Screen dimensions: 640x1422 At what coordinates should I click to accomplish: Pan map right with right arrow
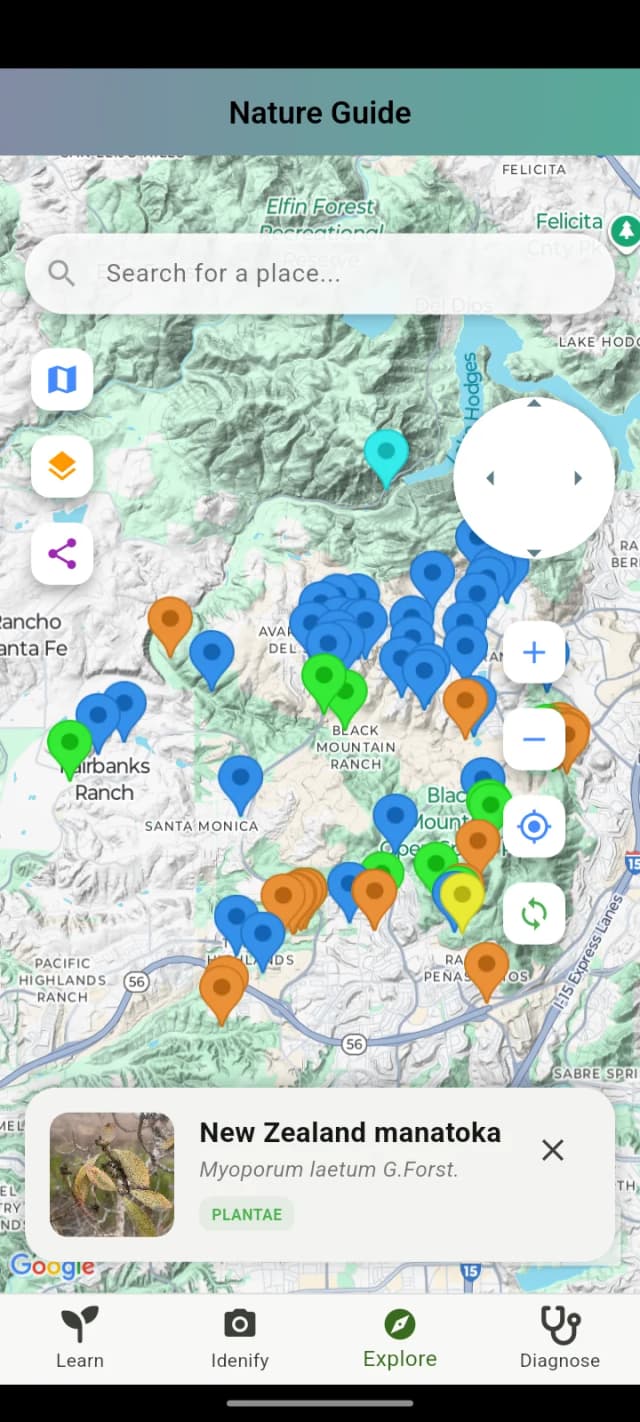tap(578, 478)
